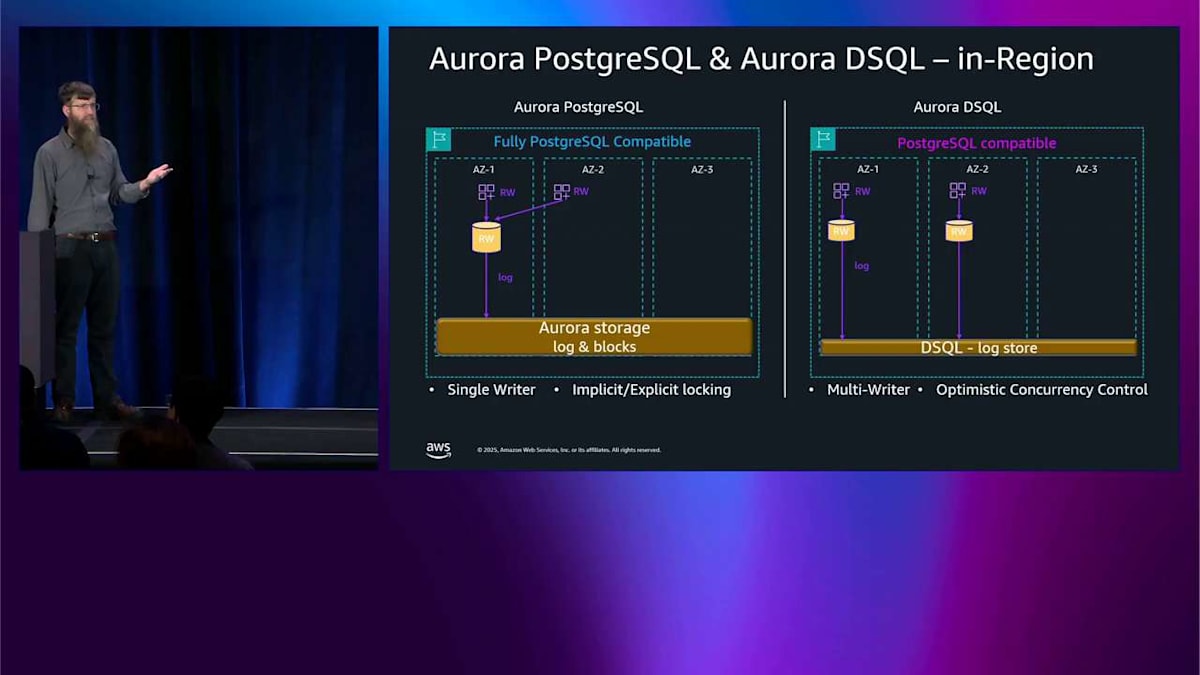Select the AZ-2 compute icon under Aurora DSQL
This screenshot has height=675, width=1200.
pyautogui.click(x=957, y=191)
